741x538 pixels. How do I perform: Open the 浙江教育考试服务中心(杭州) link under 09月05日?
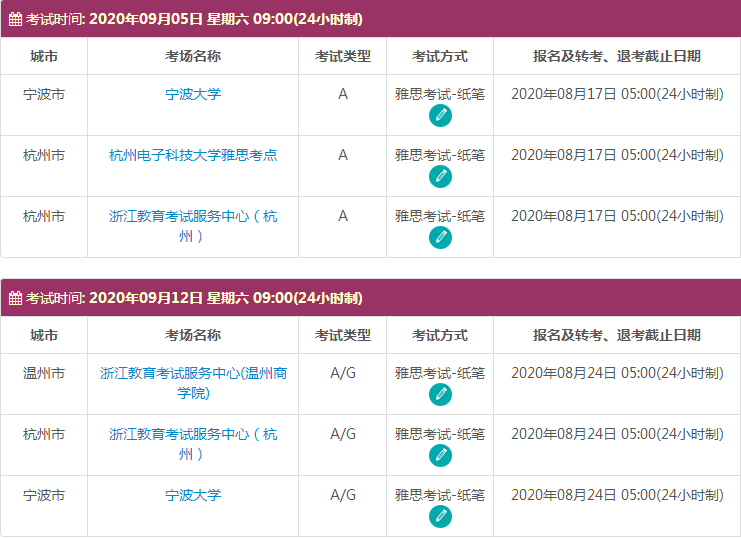tap(193, 226)
